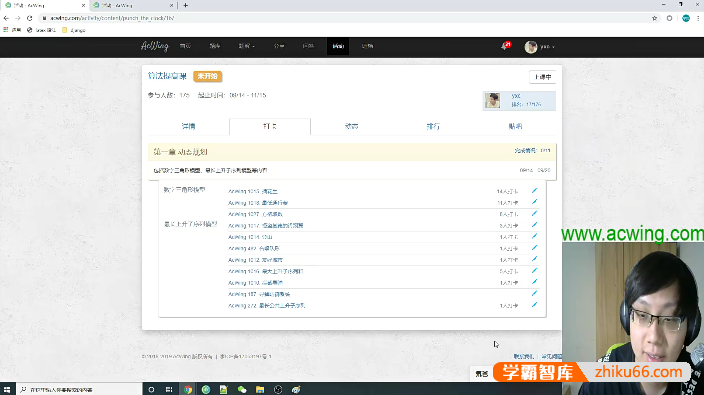The image size is (704, 395).
Task: Click the Windows taskbar search box
Action: tap(79, 389)
